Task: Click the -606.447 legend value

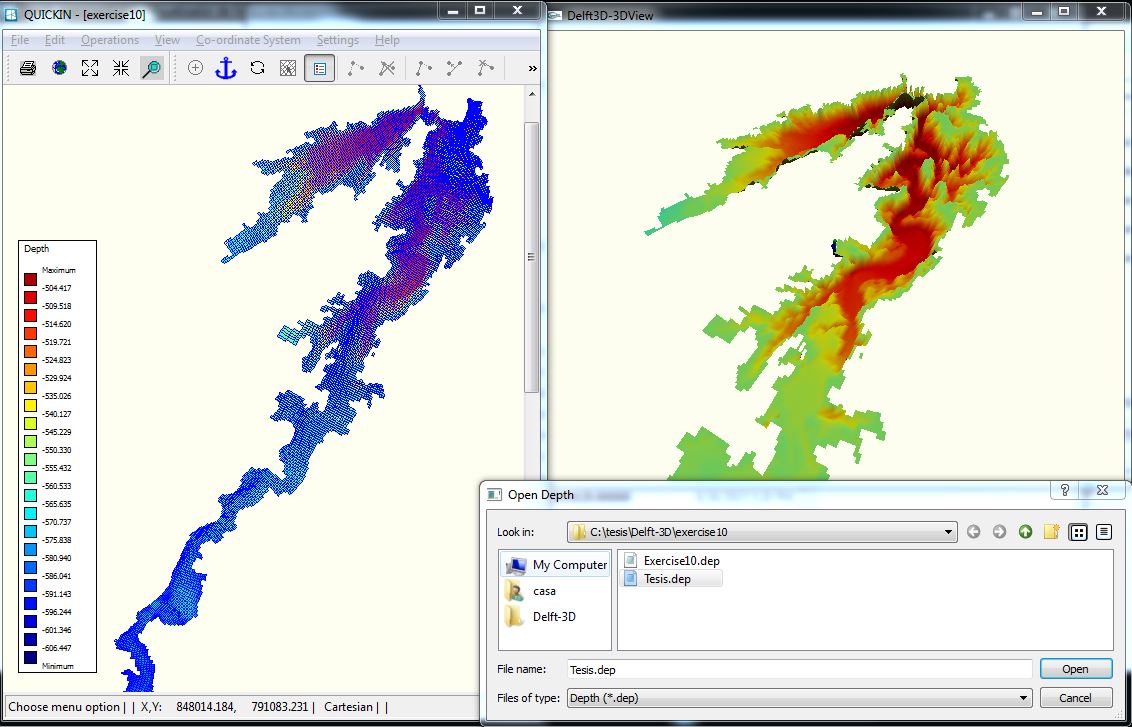Action: 56,648
